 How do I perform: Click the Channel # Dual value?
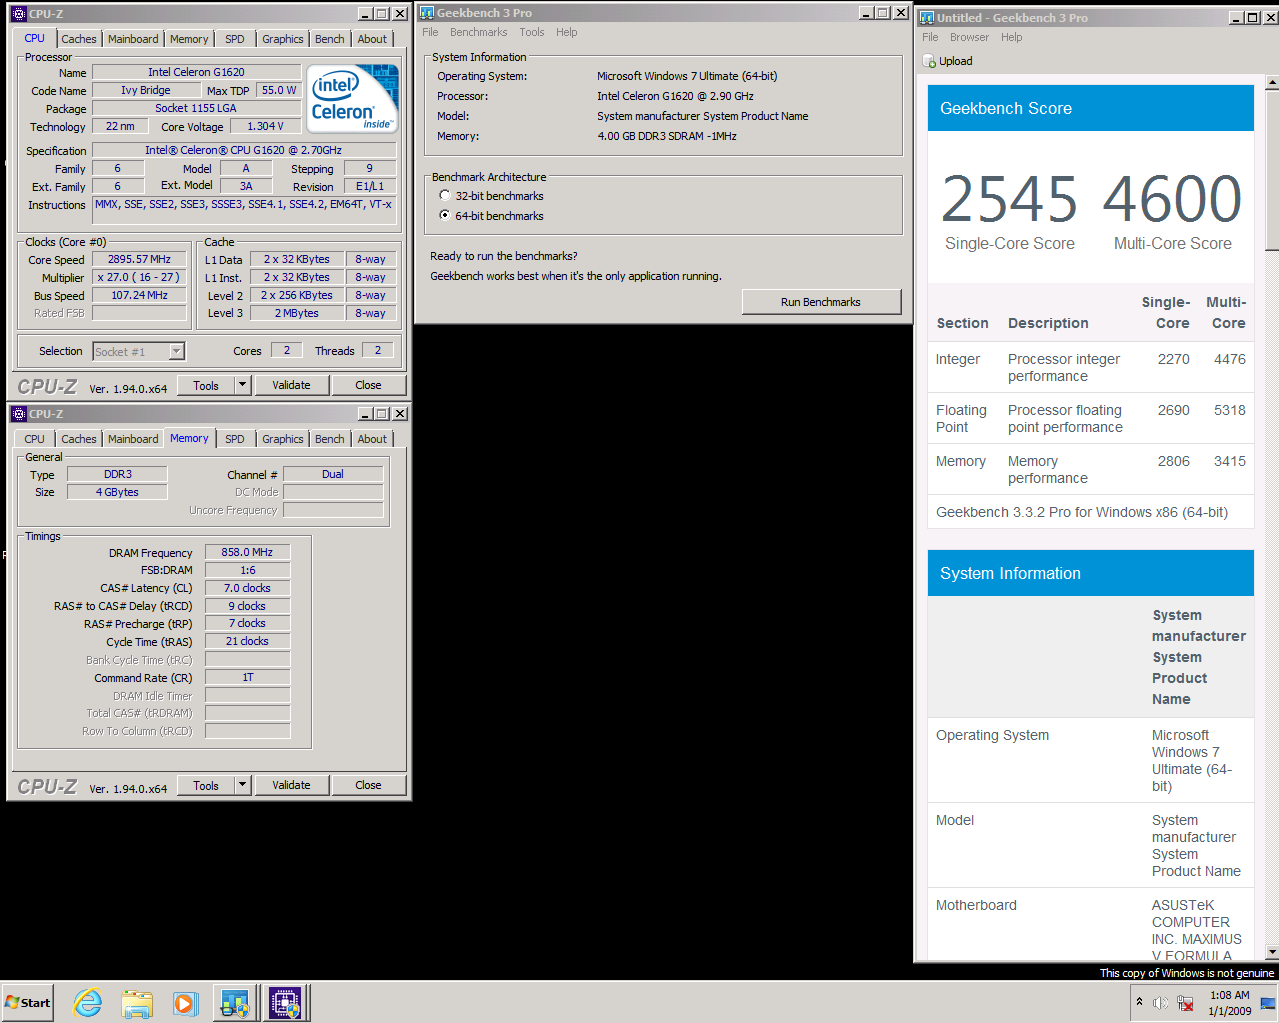(333, 474)
